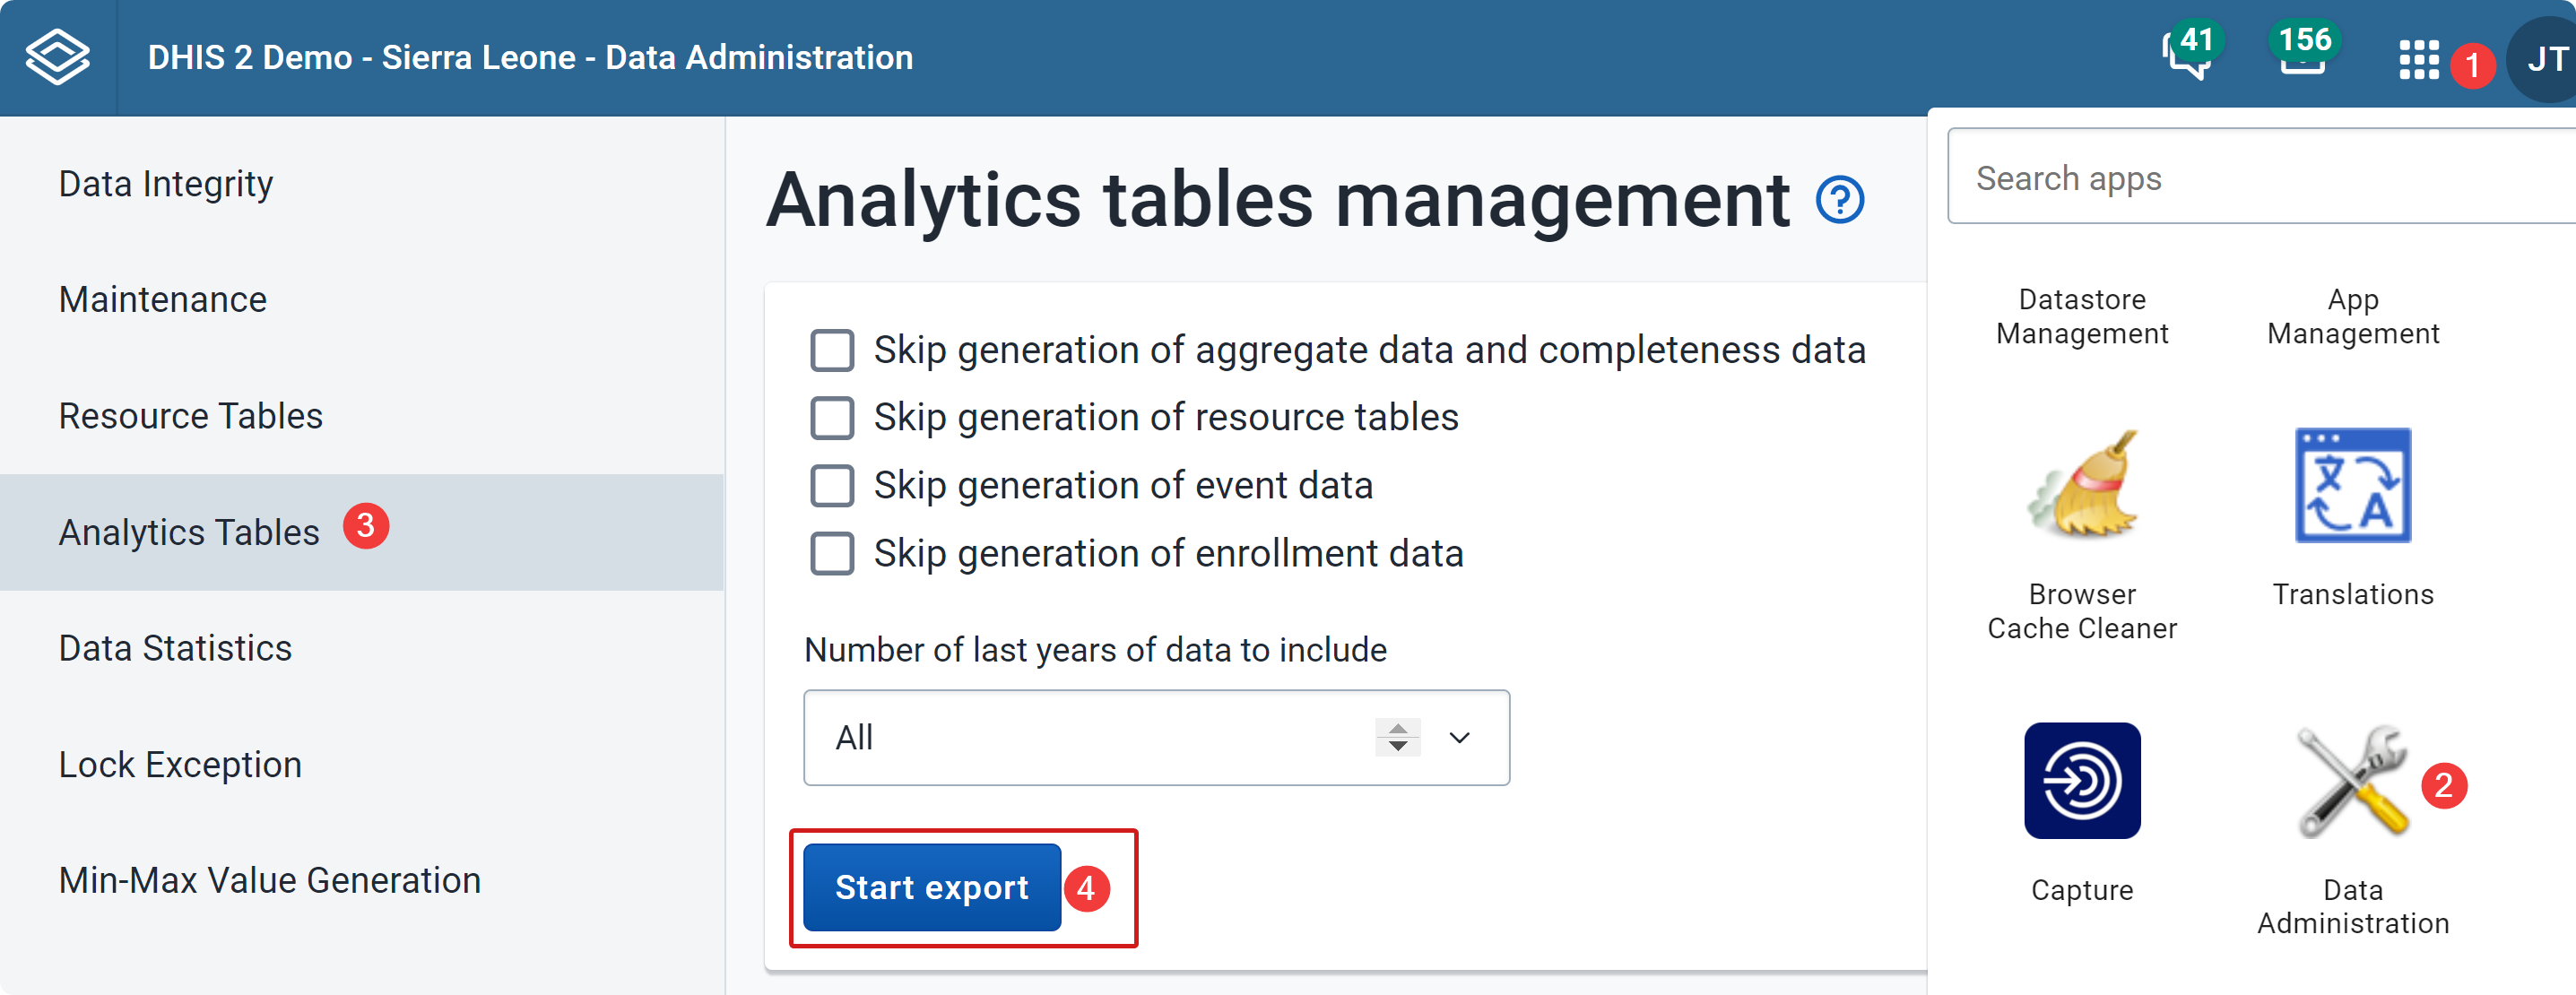Open the Datastore Management app

point(2082,316)
